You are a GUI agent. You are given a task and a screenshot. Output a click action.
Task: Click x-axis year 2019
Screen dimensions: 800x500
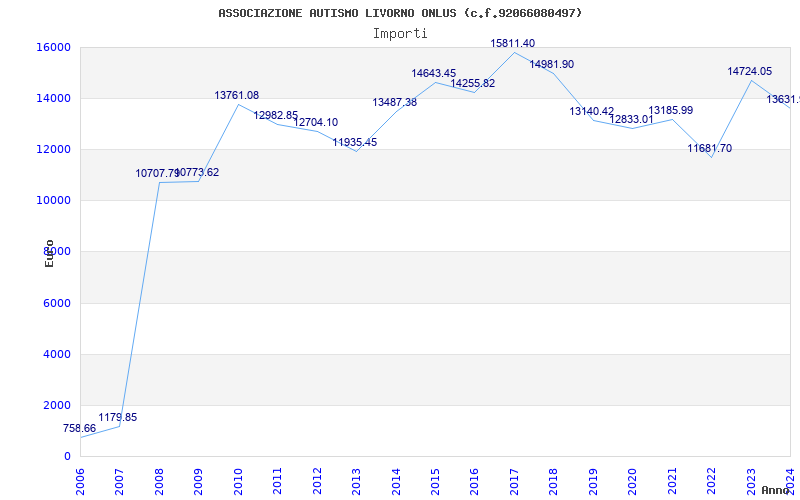(593, 482)
